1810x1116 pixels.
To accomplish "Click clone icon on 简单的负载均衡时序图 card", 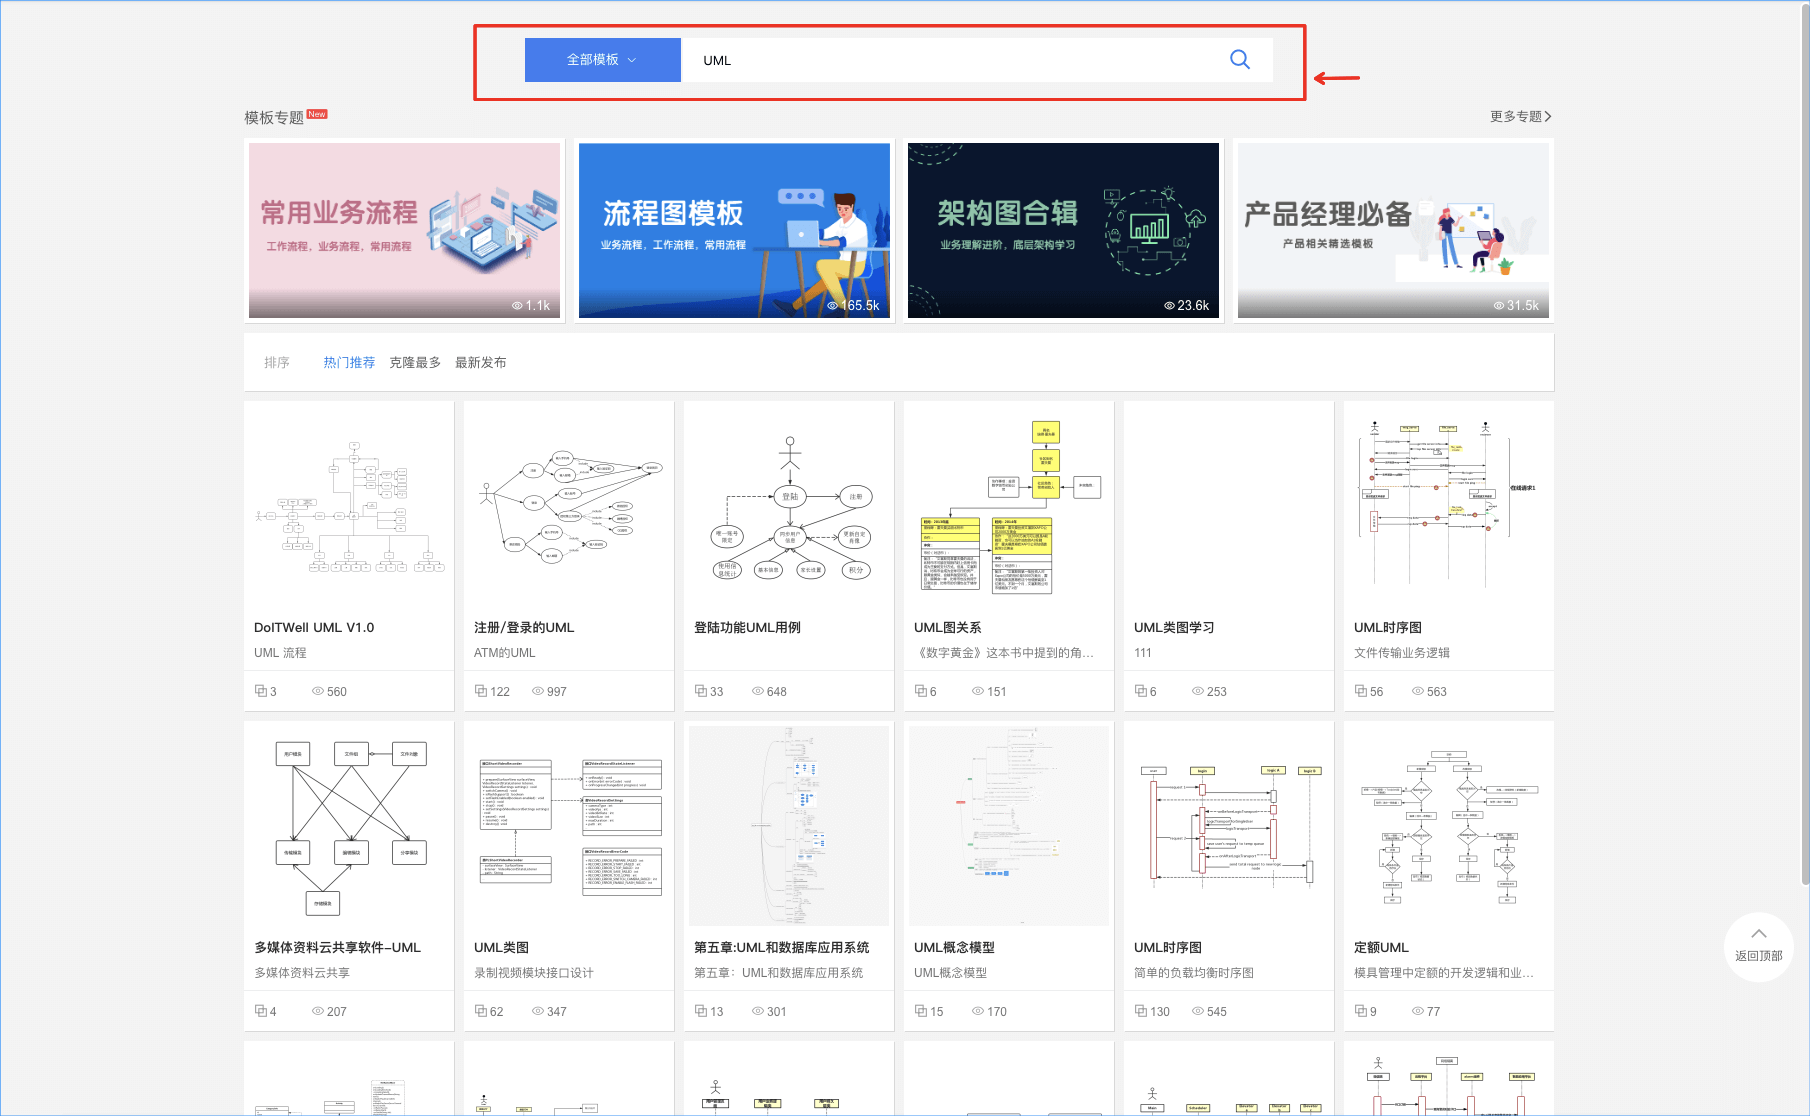I will (1140, 1011).
